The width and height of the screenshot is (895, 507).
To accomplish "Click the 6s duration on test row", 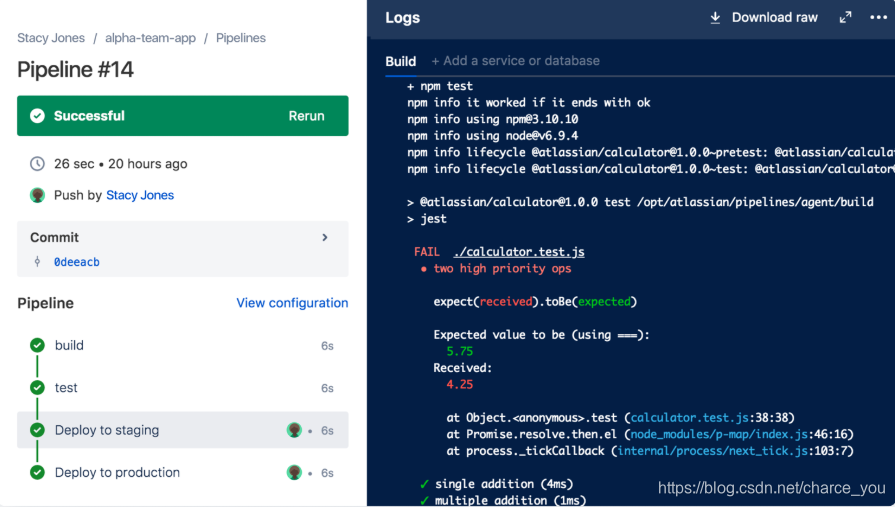I will [327, 388].
